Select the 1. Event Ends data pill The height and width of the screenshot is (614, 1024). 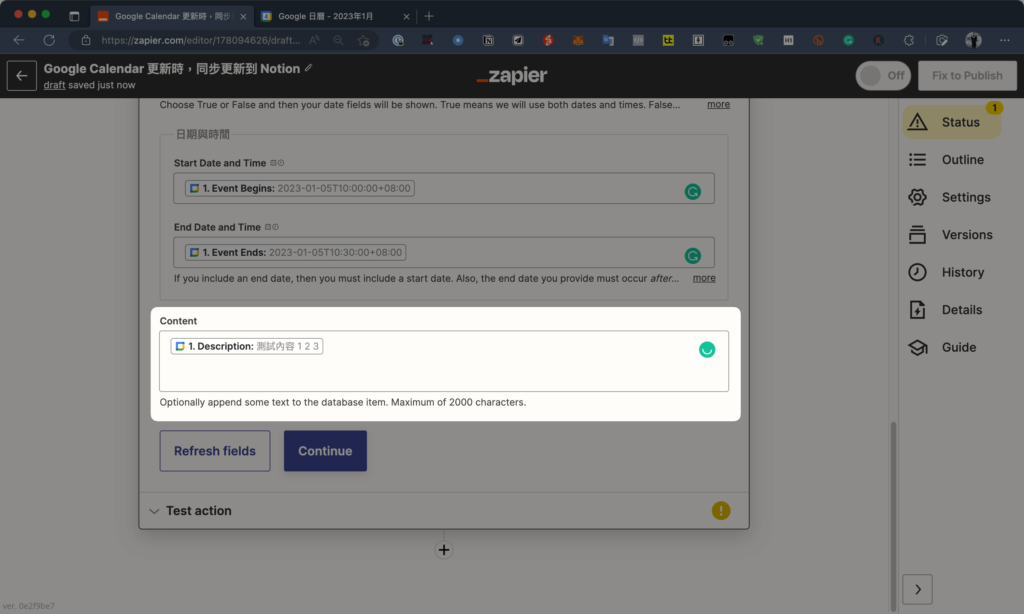point(295,252)
